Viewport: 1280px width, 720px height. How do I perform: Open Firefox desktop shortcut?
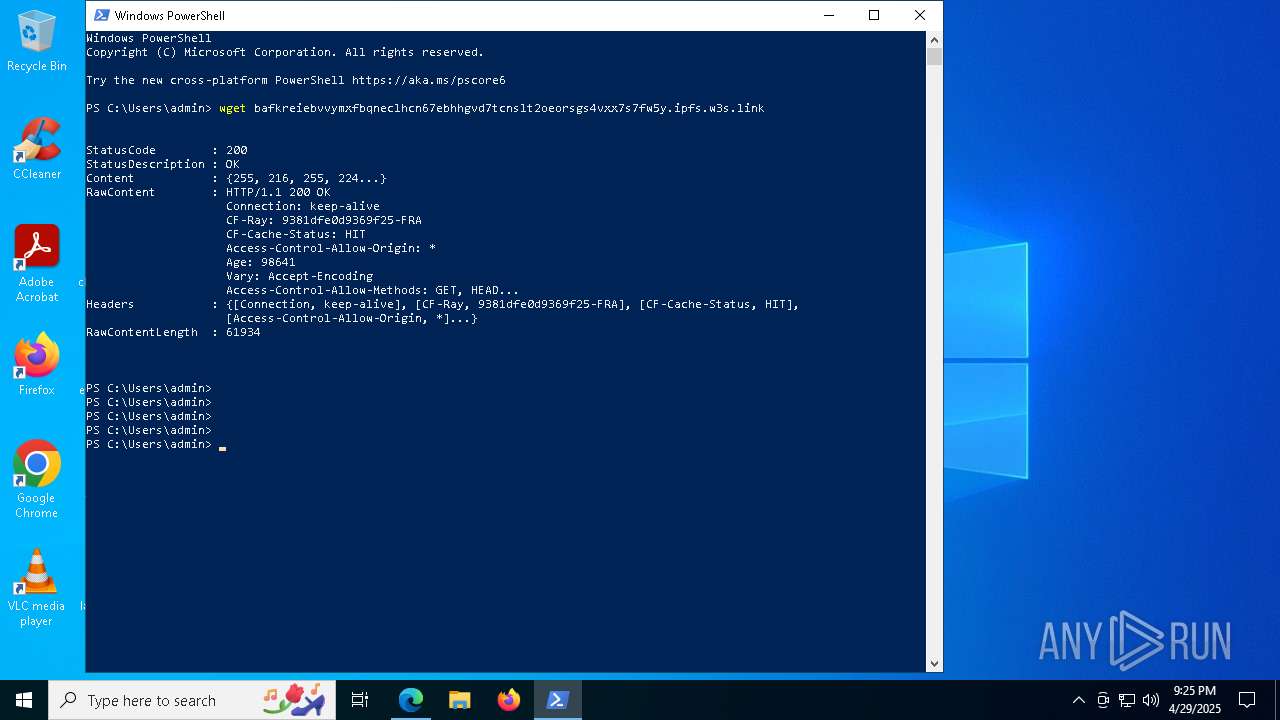point(37,365)
